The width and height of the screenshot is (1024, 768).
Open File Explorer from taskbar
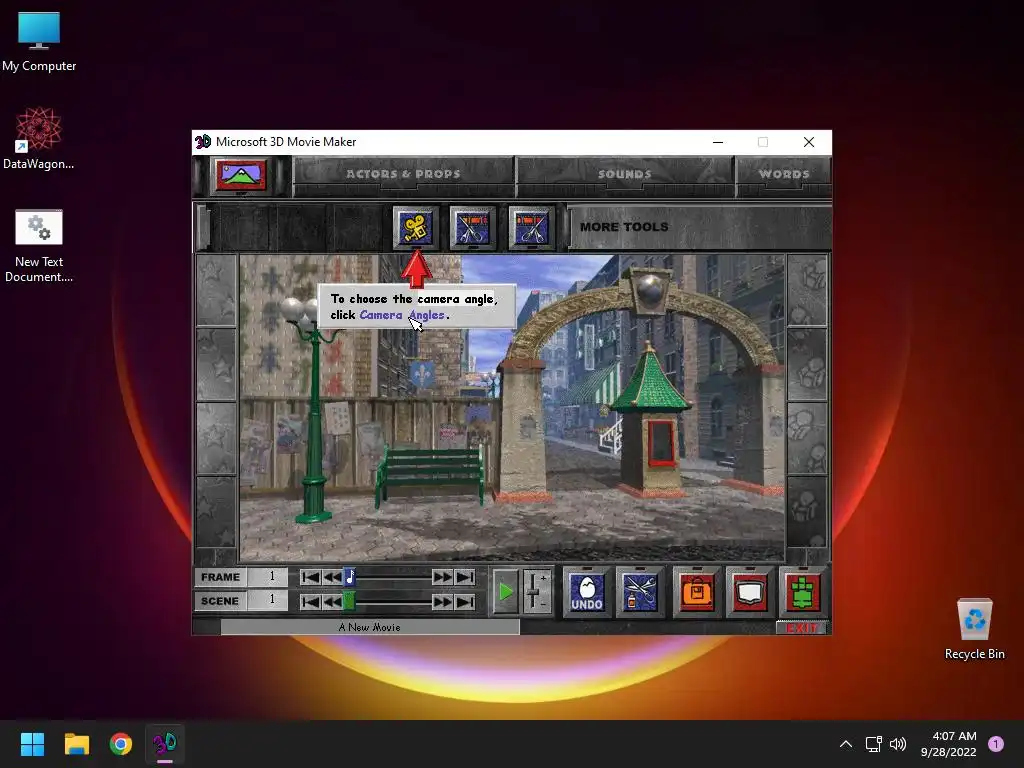click(76, 744)
